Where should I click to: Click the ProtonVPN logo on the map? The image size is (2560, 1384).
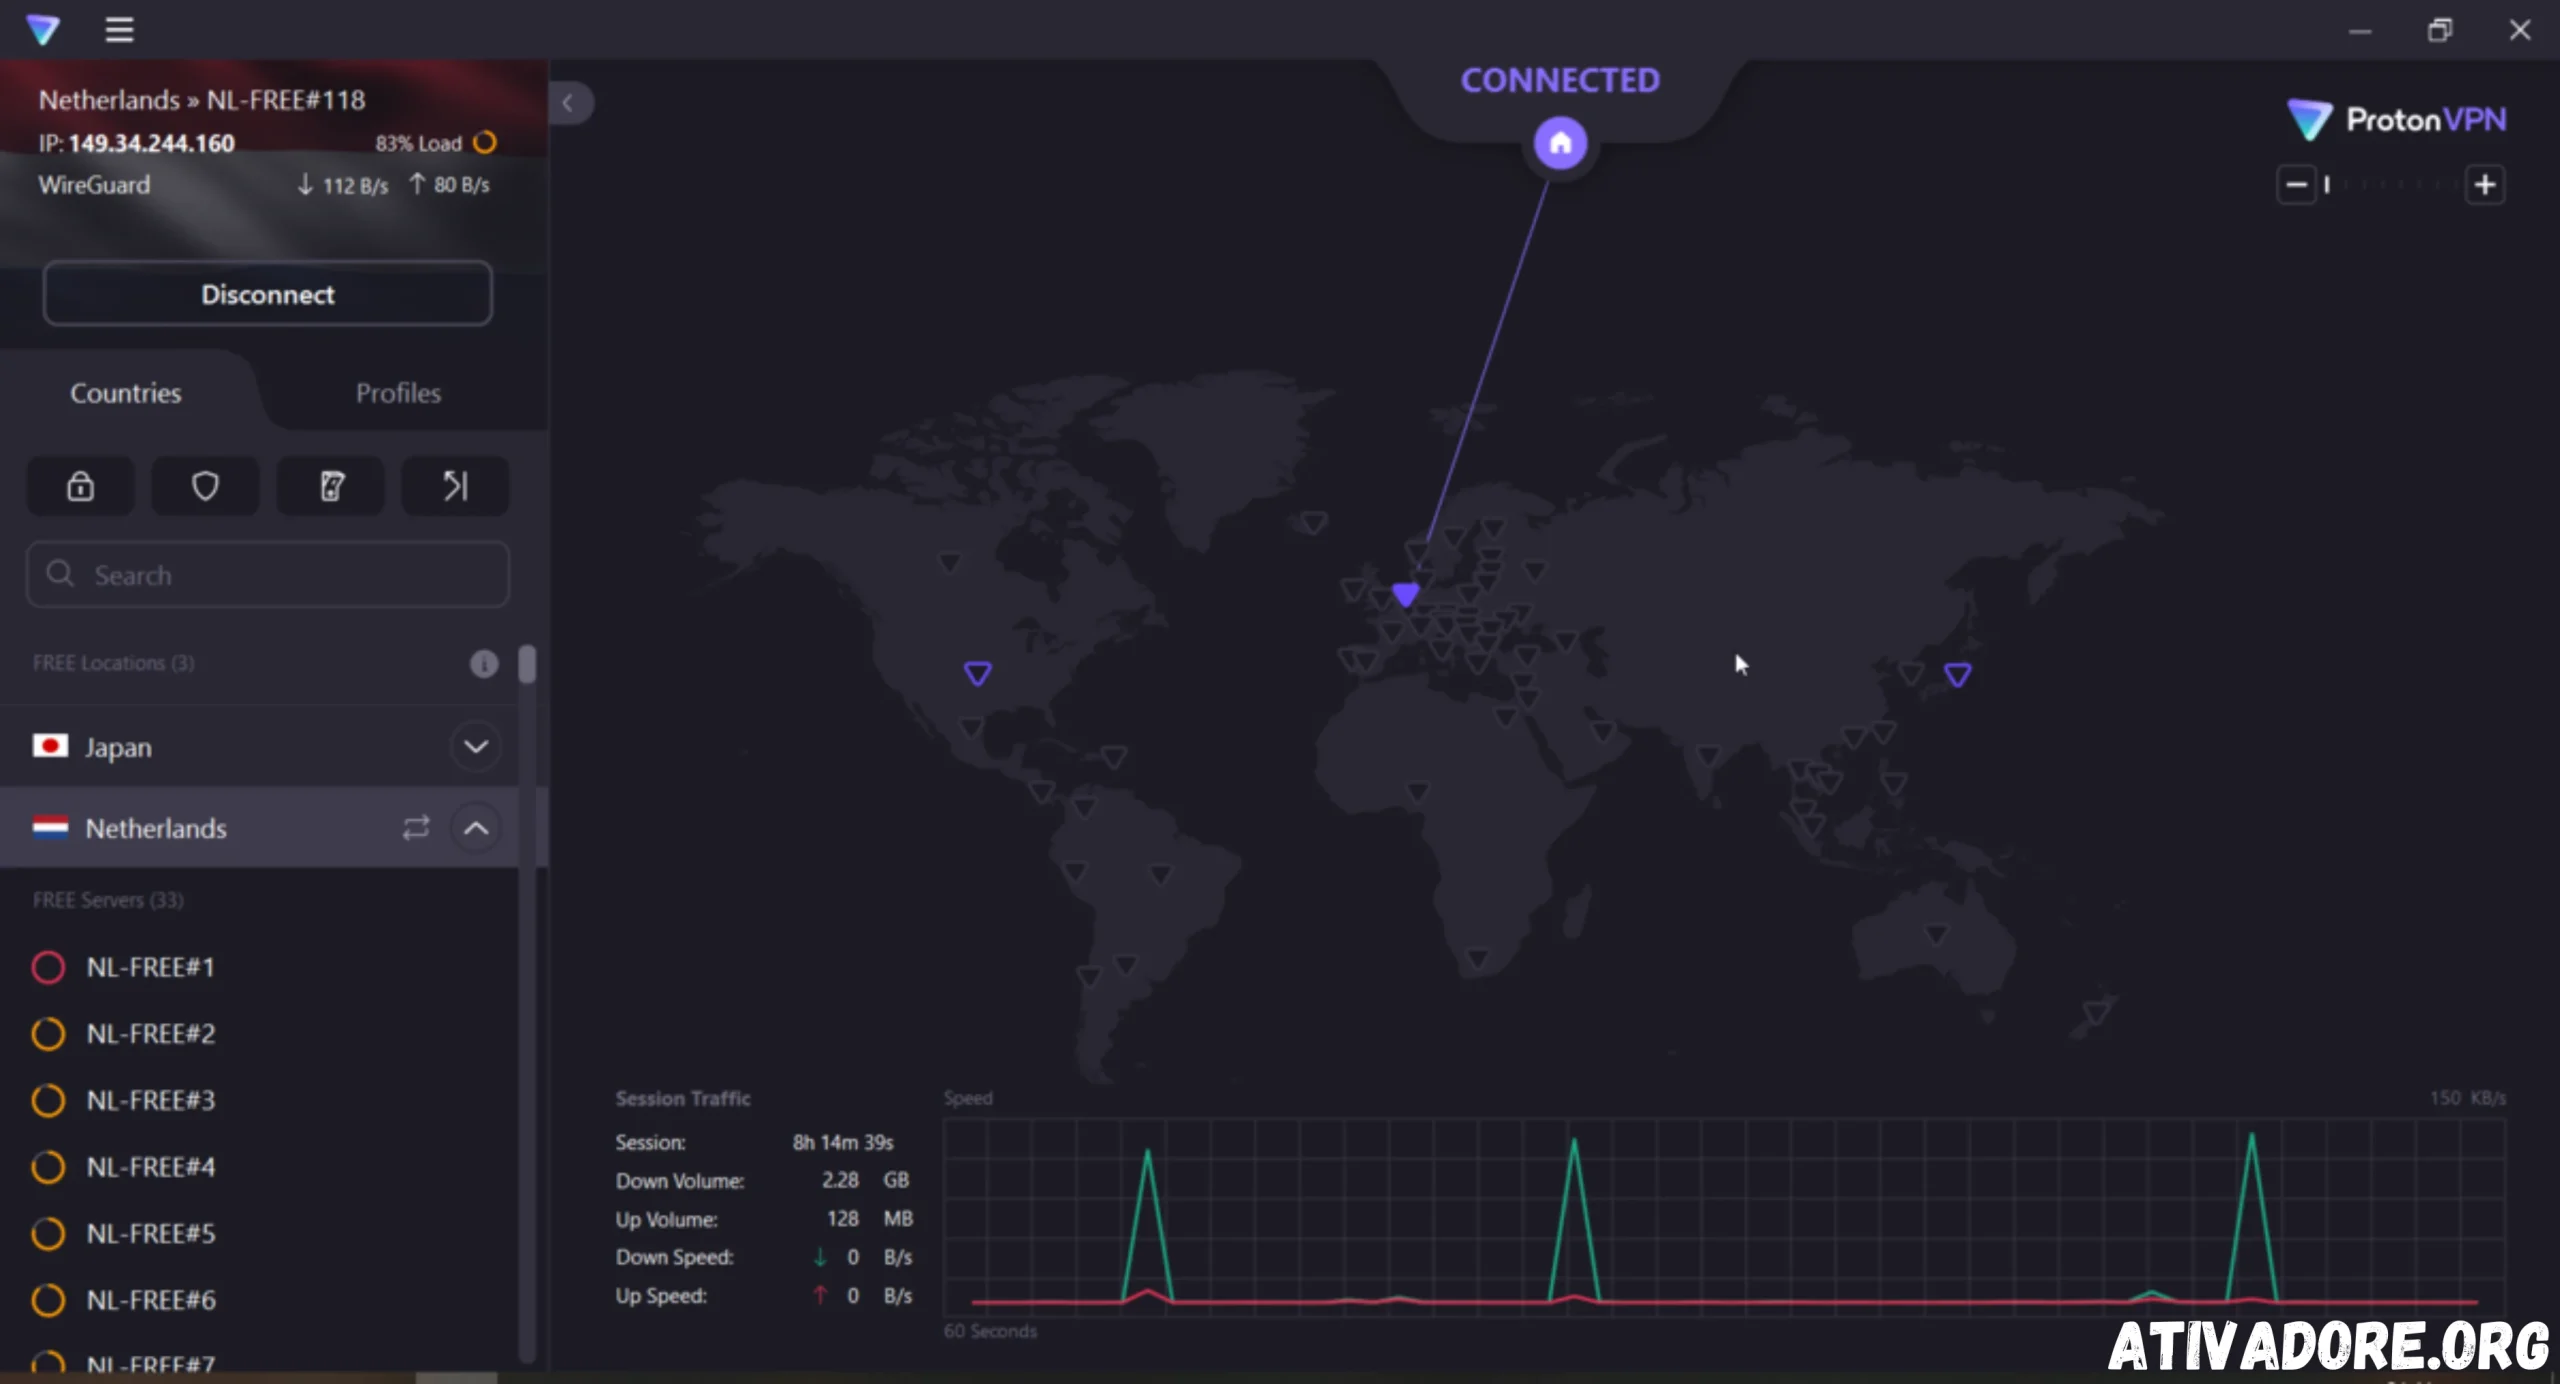click(x=2396, y=120)
